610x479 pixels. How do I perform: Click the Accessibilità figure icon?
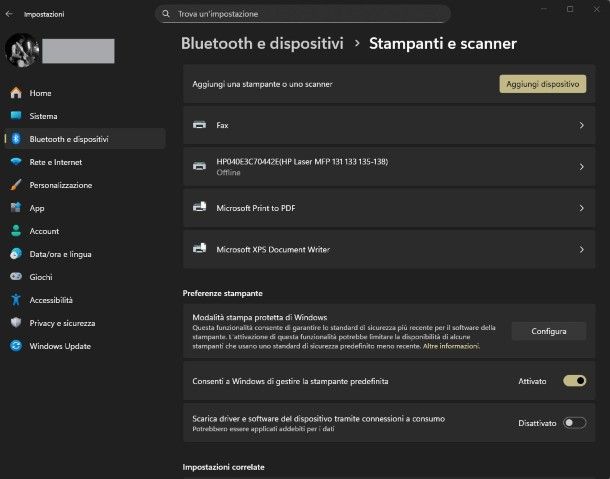click(16, 300)
